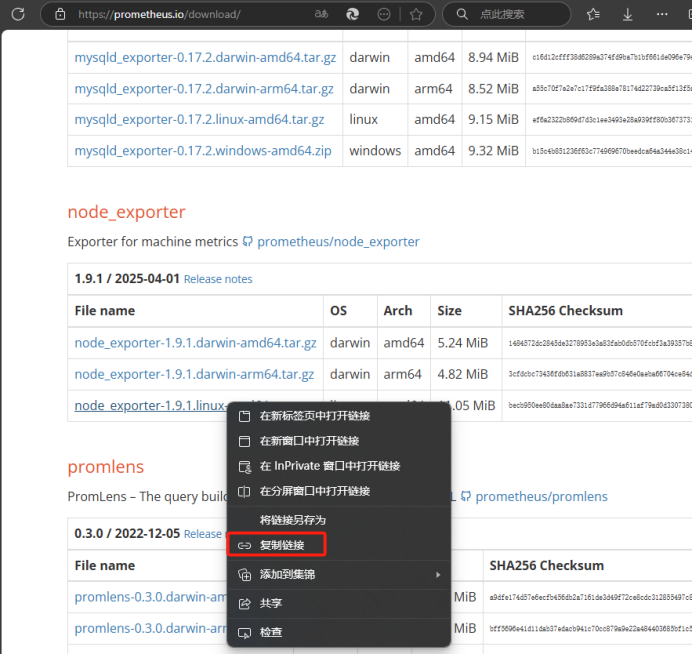Open the downloads arrow icon
This screenshot has width=693, height=654.
pyautogui.click(x=628, y=15)
